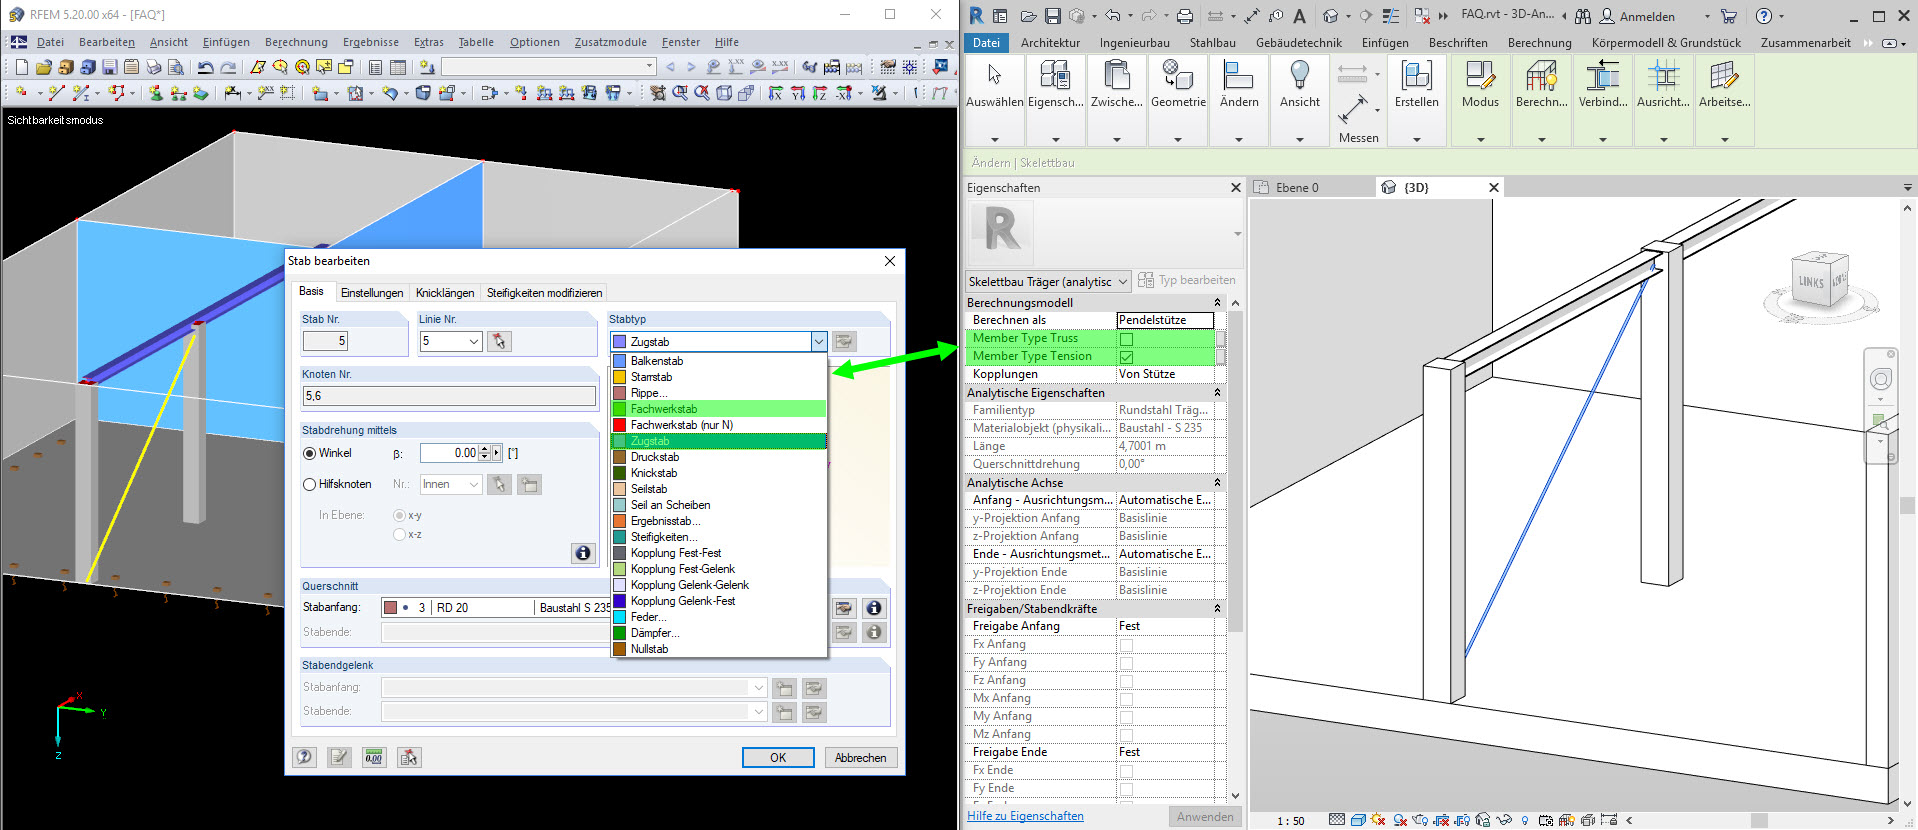Viewport: 1918px width, 830px height.
Task: Open Hilfe zu Eigenschaften link
Action: click(x=1025, y=816)
